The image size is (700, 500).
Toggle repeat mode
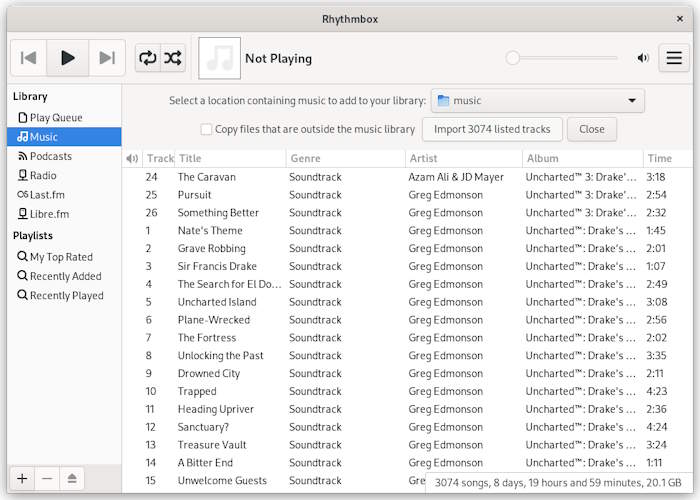(148, 58)
